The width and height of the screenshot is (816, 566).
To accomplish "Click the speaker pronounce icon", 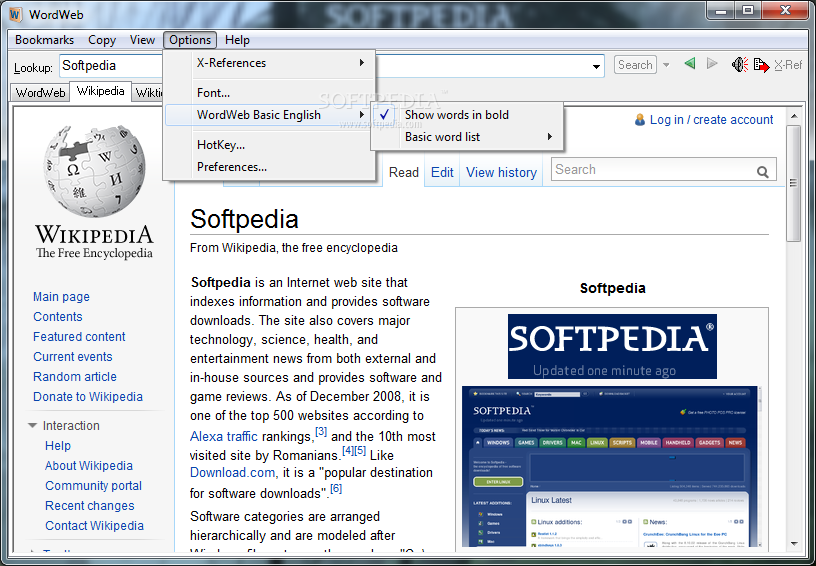I will 740,65.
